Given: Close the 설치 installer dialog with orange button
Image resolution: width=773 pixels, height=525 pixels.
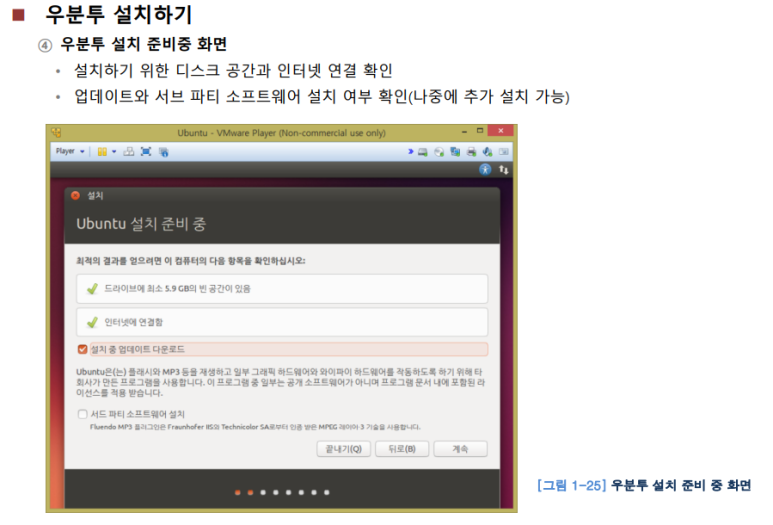Looking at the screenshot, I should [75, 195].
